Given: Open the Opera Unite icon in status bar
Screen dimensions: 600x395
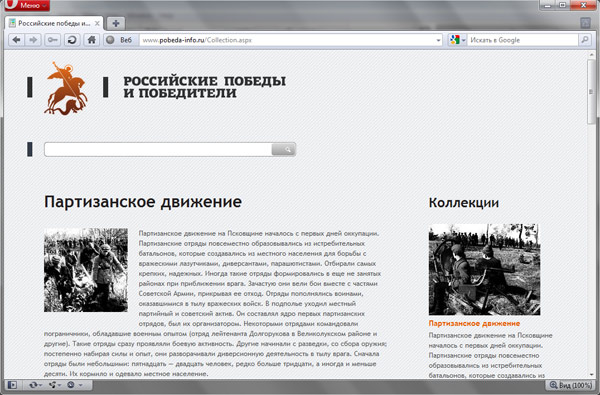Looking at the screenshot, I should (x=54, y=385).
